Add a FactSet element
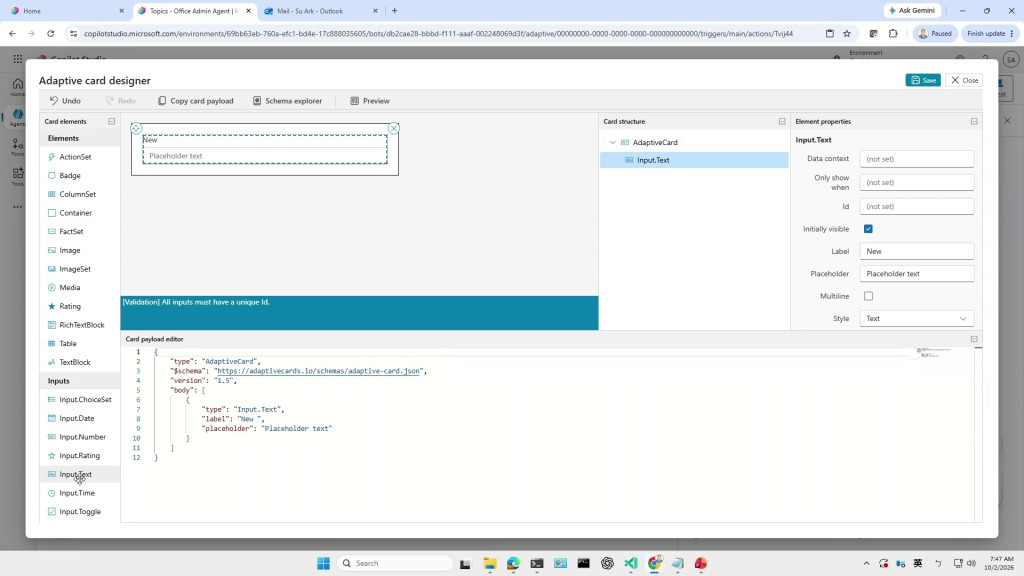The width and height of the screenshot is (1024, 576). [71, 231]
